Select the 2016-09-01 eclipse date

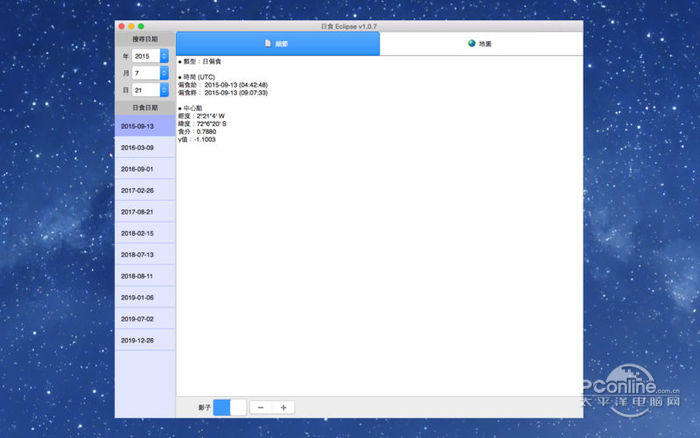(x=145, y=169)
